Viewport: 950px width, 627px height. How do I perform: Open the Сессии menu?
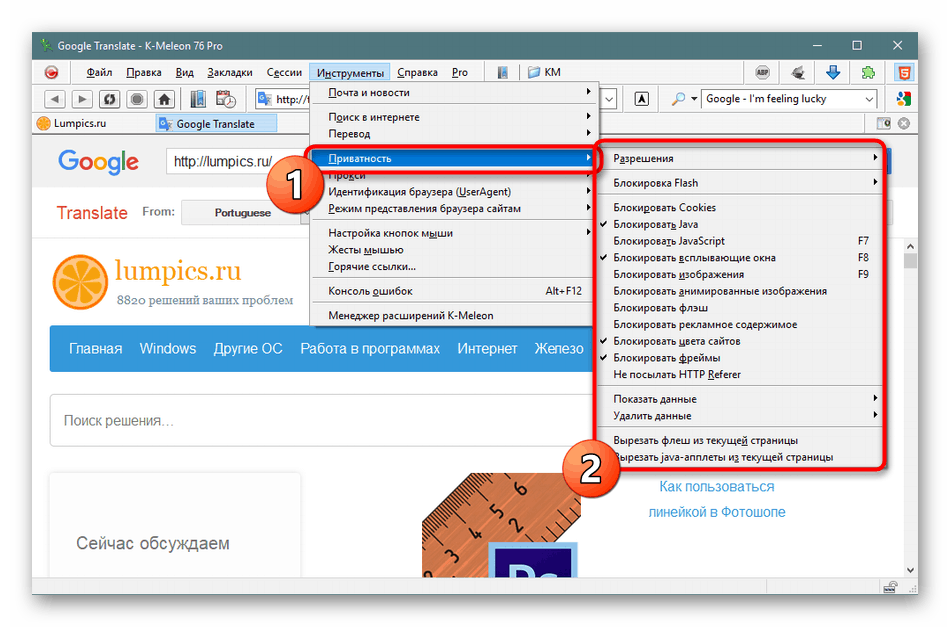(284, 73)
